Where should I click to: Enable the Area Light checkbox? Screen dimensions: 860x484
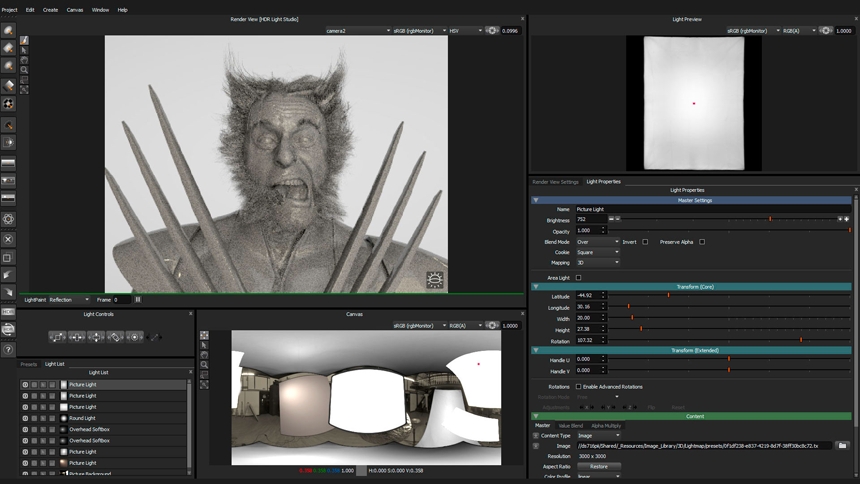click(x=578, y=278)
